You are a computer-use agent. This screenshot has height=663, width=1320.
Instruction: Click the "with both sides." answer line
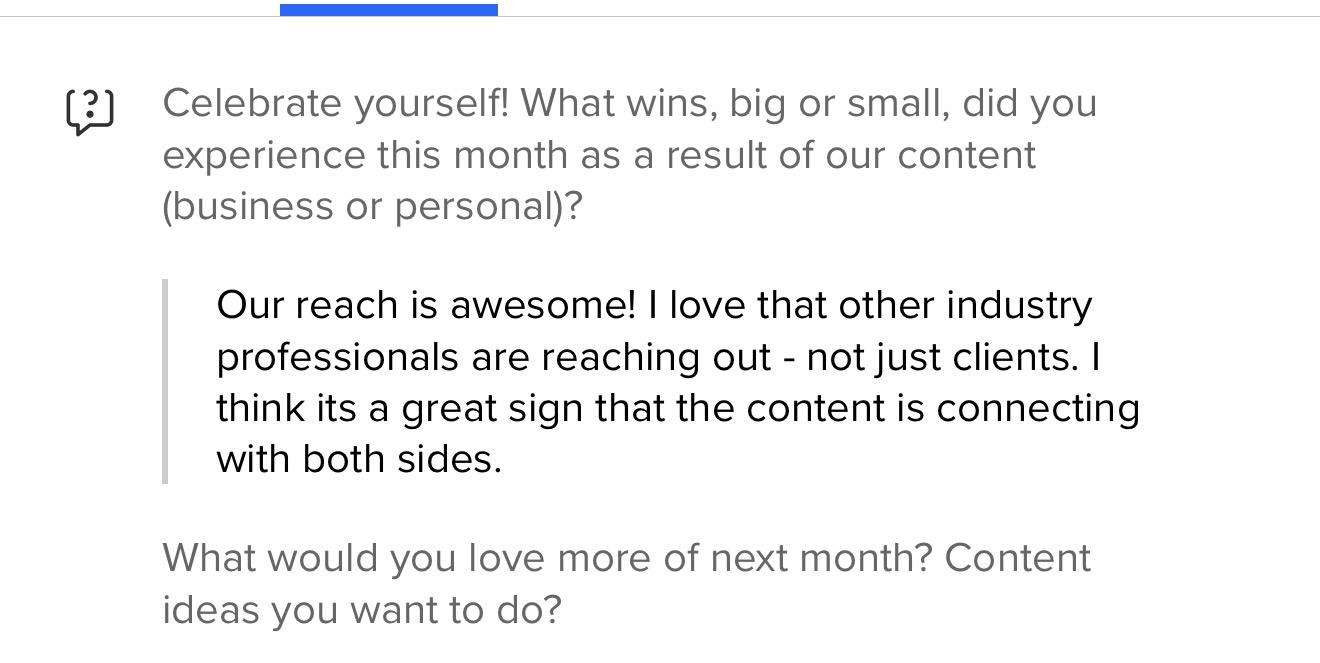coord(359,459)
